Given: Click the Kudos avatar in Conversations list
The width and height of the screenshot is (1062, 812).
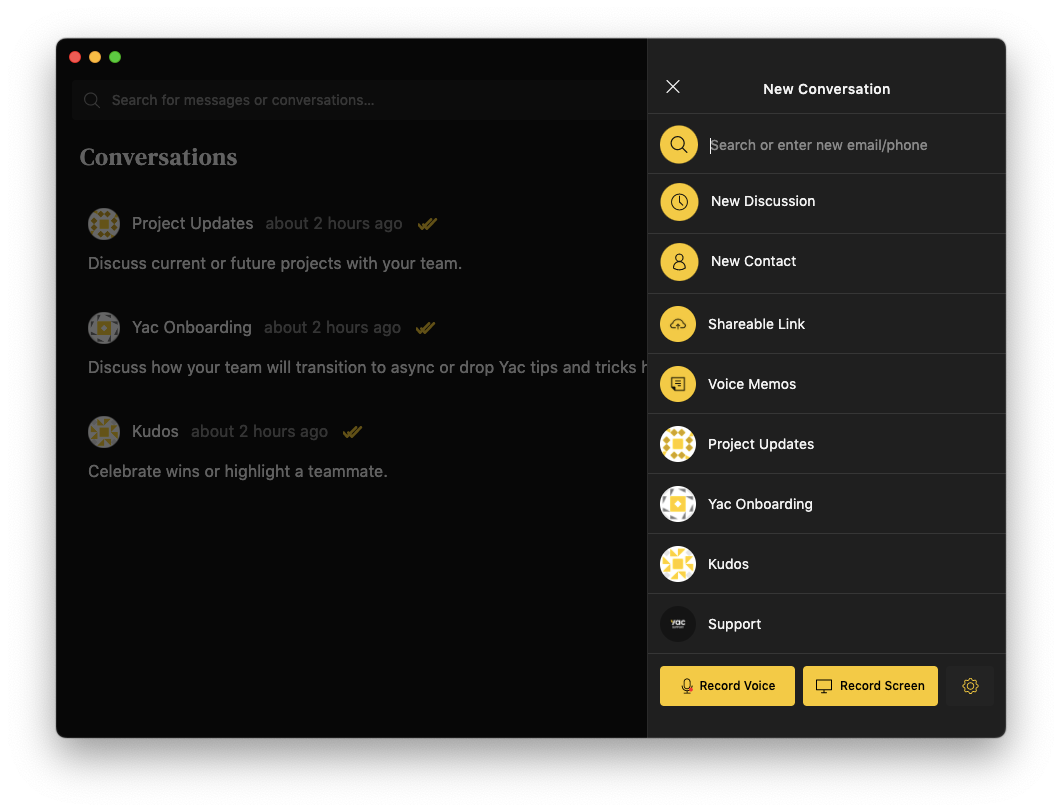Looking at the screenshot, I should coord(104,431).
